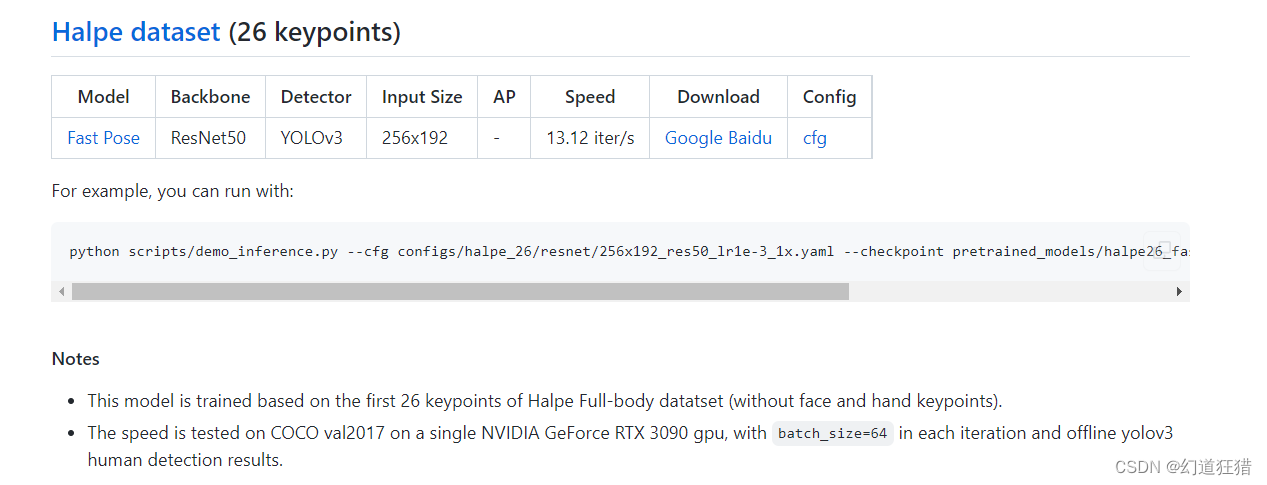The width and height of the screenshot is (1267, 485).
Task: Click the YOLOv3 table cell
Action: coord(312,138)
